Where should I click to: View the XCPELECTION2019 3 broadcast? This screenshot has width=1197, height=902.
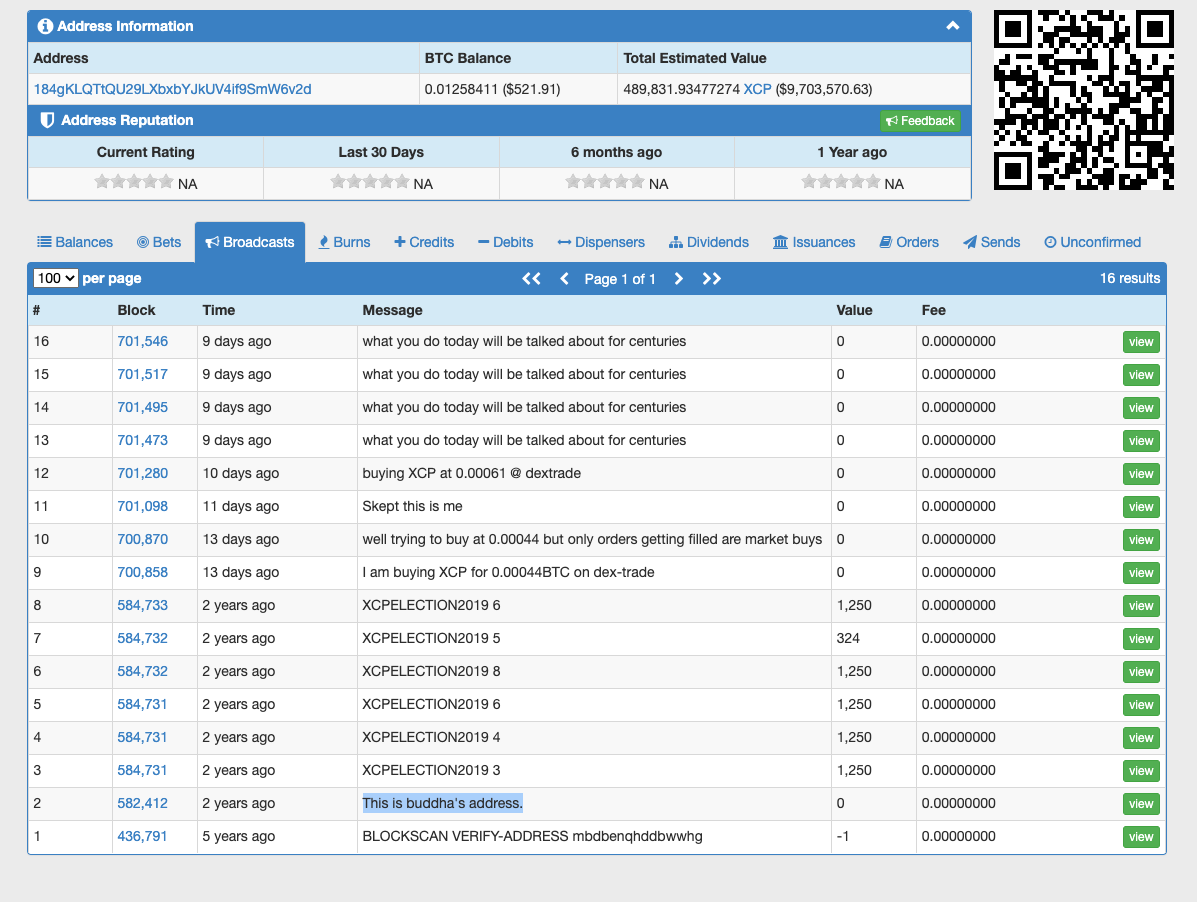coord(1141,771)
